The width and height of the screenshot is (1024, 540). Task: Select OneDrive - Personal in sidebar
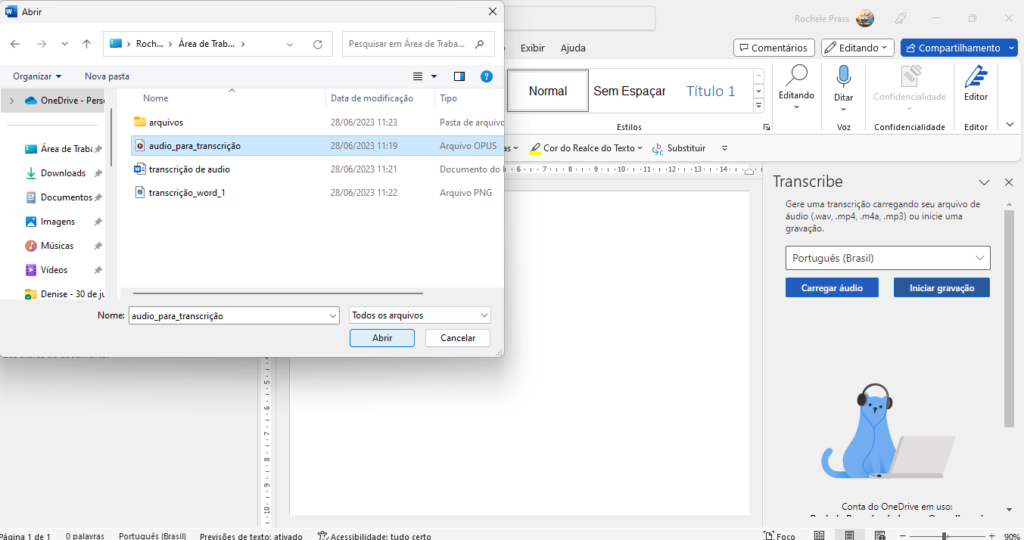point(64,101)
